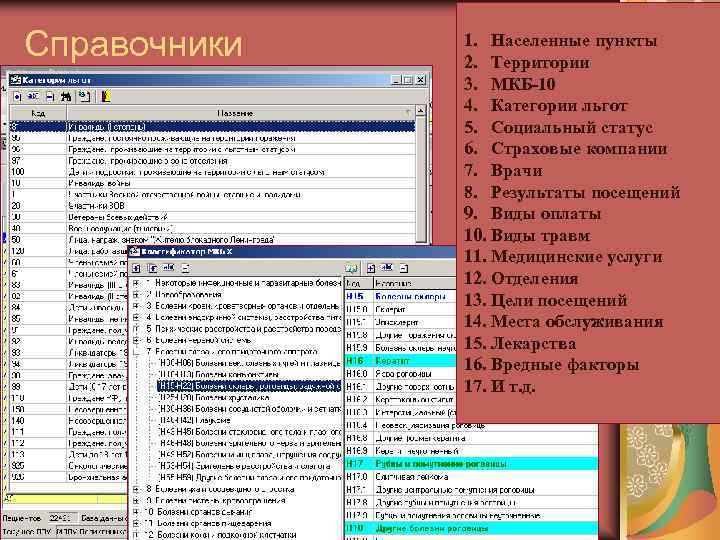Image resolution: width=720 pixels, height=540 pixels.
Task: Click scroll-up arrow in Категории льгот list
Action: point(421,111)
